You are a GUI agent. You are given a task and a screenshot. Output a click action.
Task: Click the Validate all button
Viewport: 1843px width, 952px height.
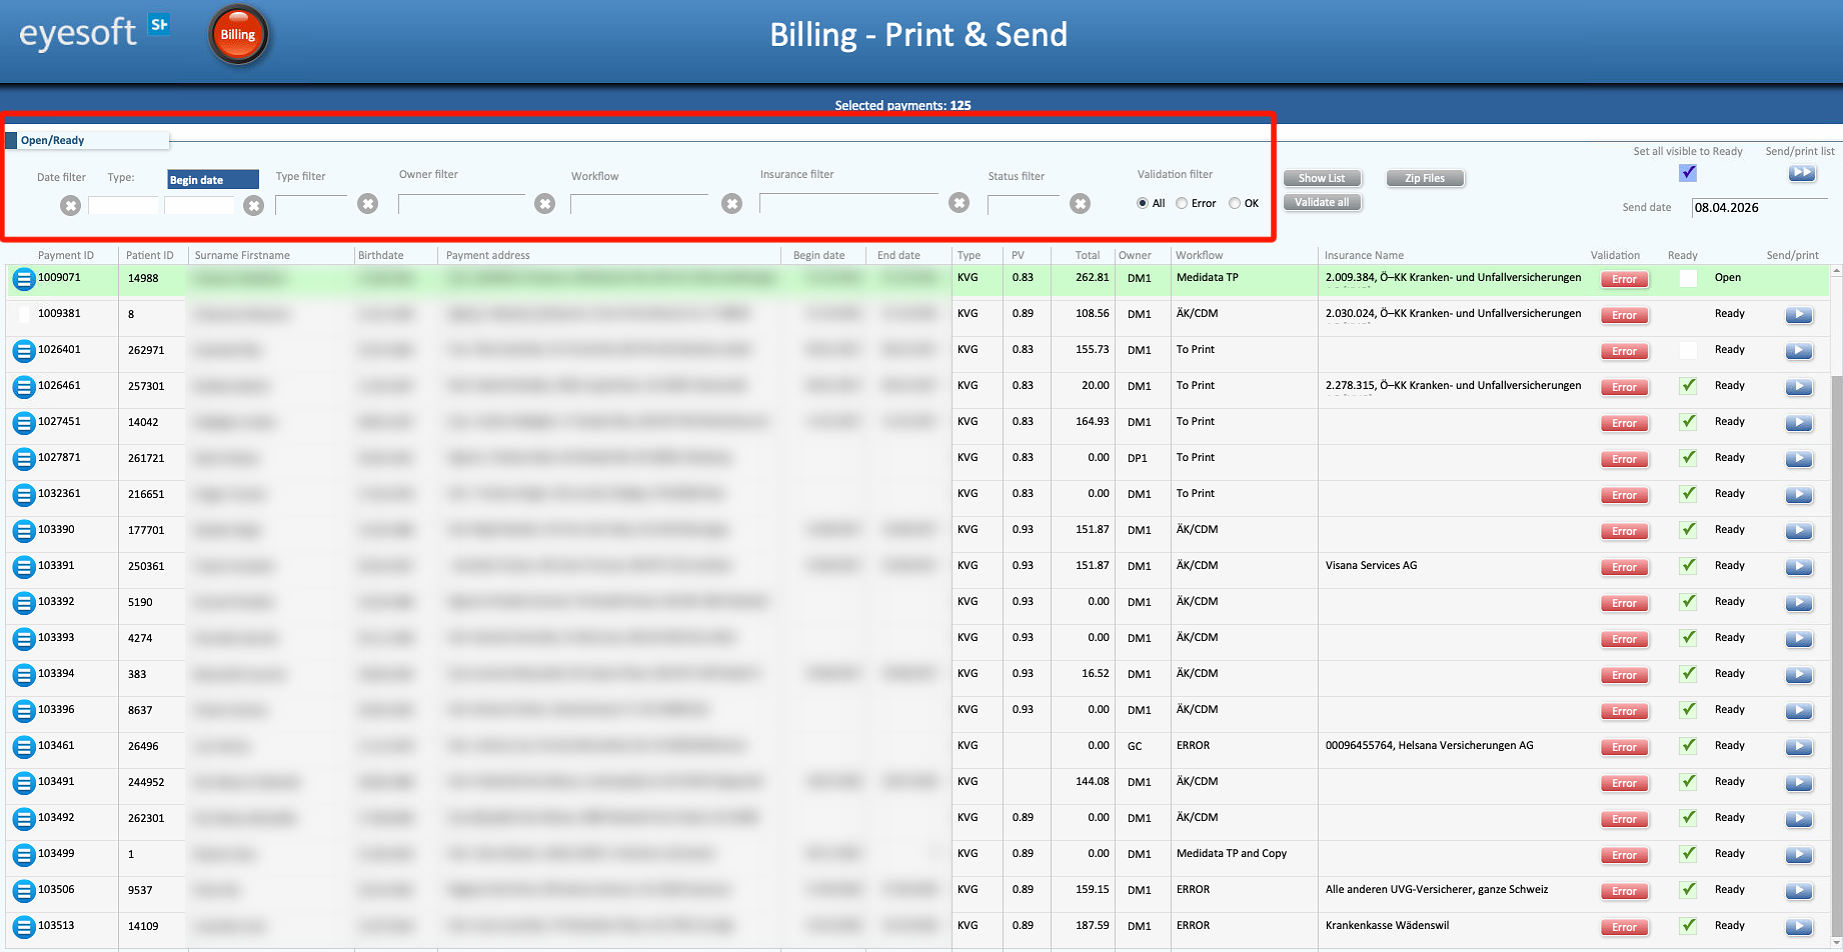coord(1321,202)
